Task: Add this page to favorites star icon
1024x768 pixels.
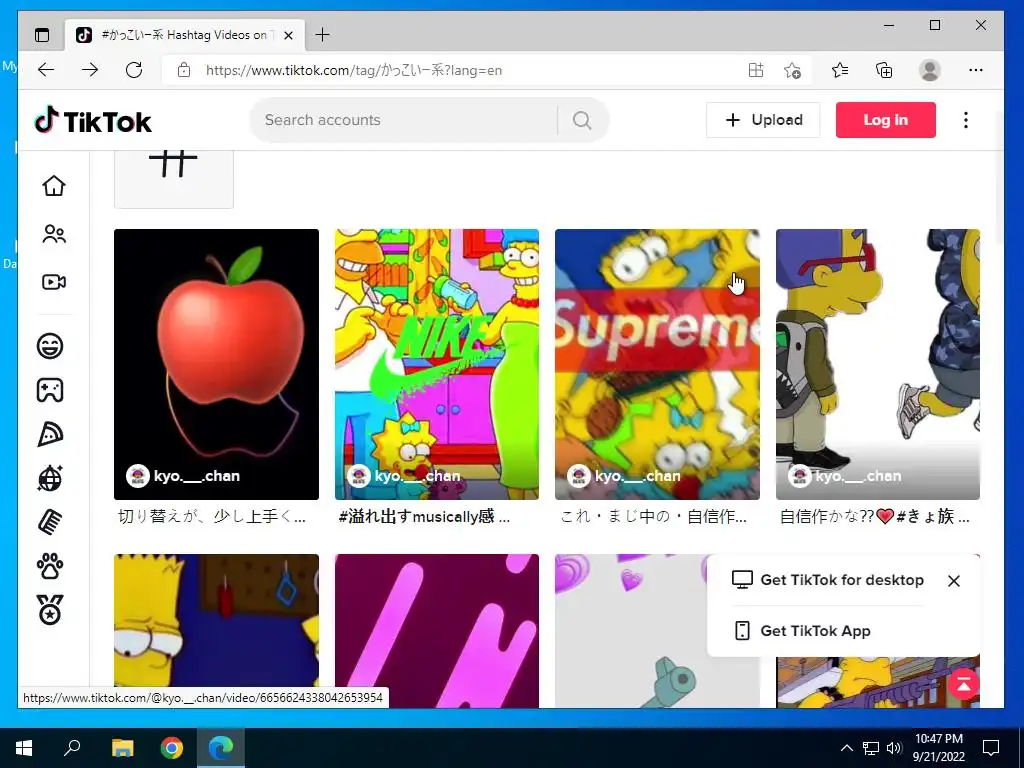Action: point(792,70)
